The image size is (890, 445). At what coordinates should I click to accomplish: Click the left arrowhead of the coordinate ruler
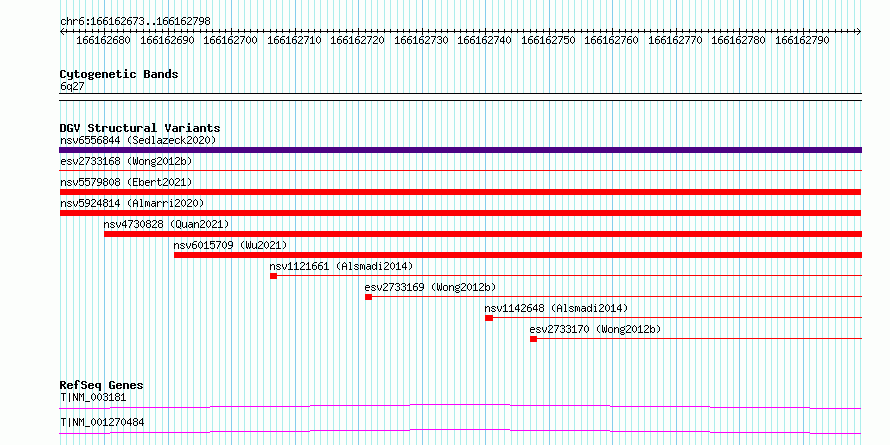(x=62, y=31)
